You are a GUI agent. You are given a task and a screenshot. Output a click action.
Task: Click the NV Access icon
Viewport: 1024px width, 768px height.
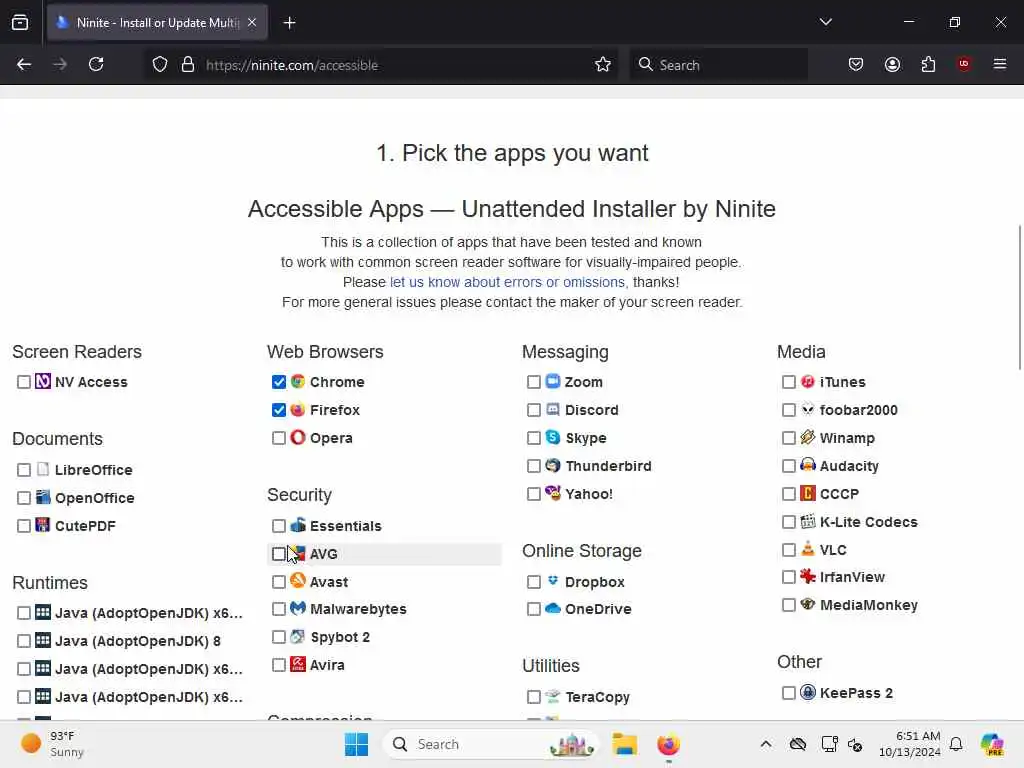pos(43,381)
